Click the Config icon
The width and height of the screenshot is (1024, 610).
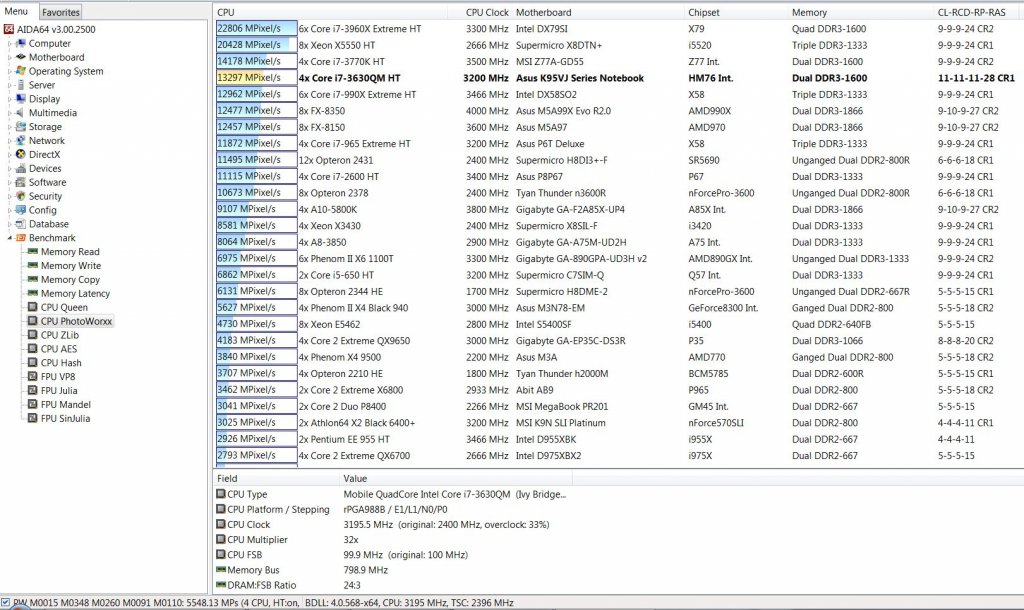(20, 210)
